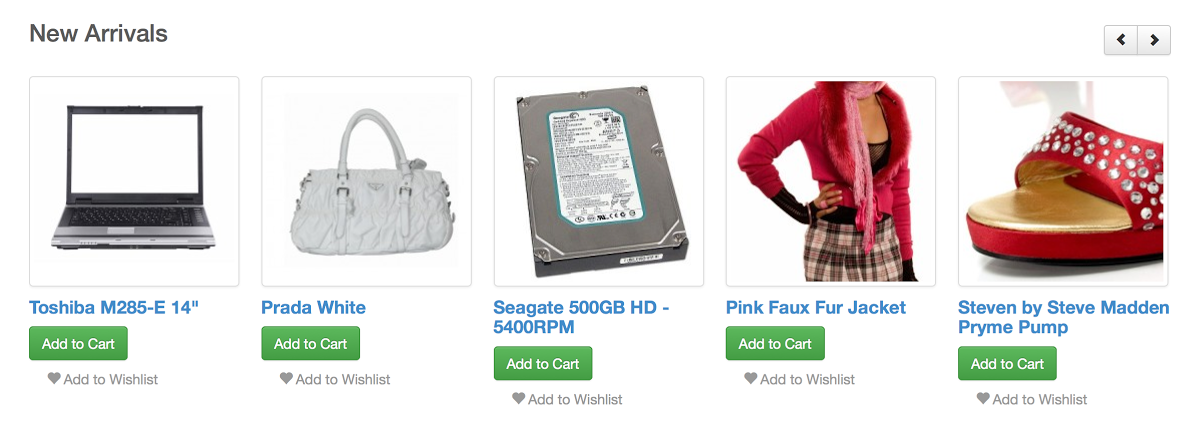Click heart icon under Pink Faux Fur Jacket
The image size is (1198, 438).
click(x=751, y=378)
